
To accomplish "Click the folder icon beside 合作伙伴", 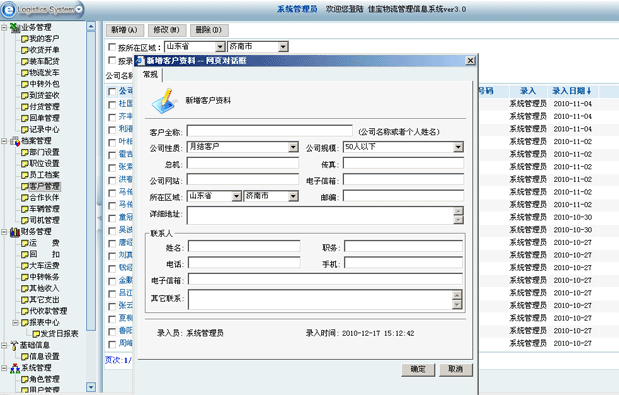I will click(25, 198).
